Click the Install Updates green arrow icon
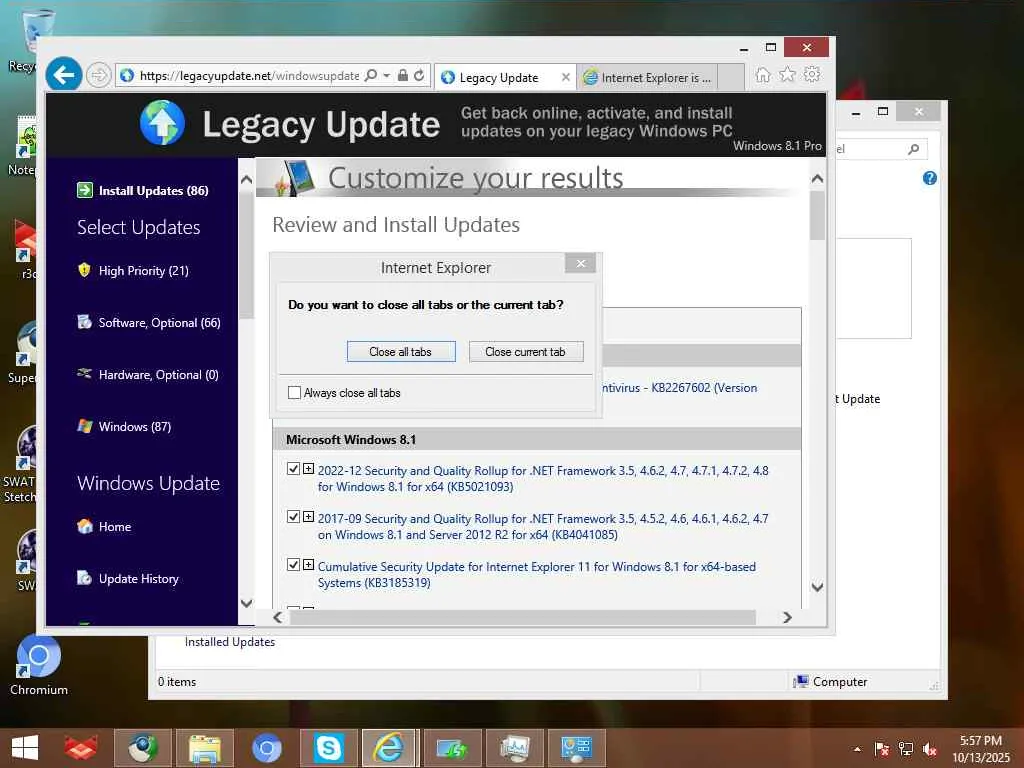1024x768 pixels. (85, 190)
